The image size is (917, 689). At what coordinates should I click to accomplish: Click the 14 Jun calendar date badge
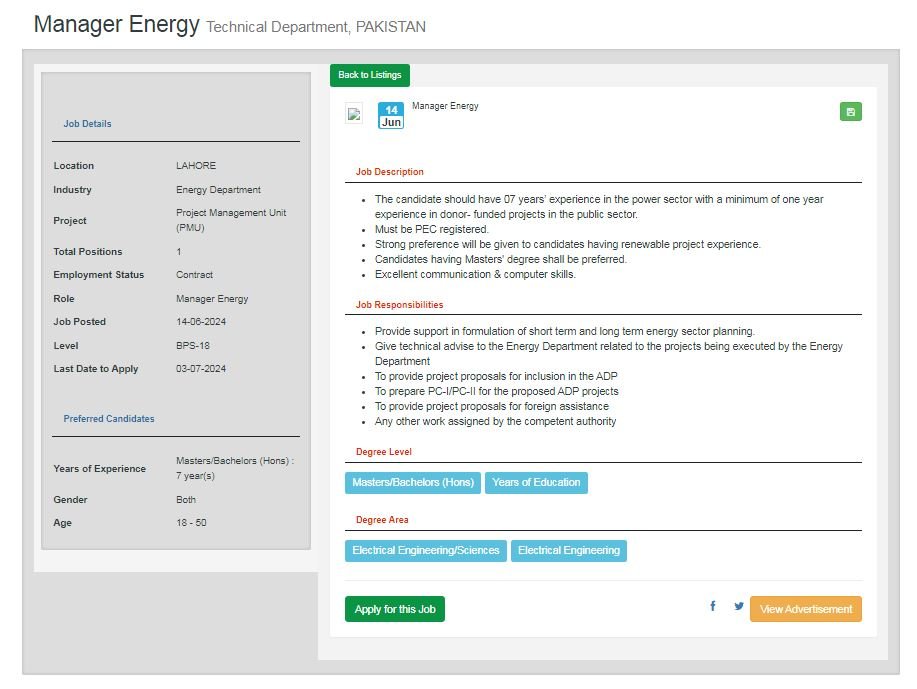(391, 115)
